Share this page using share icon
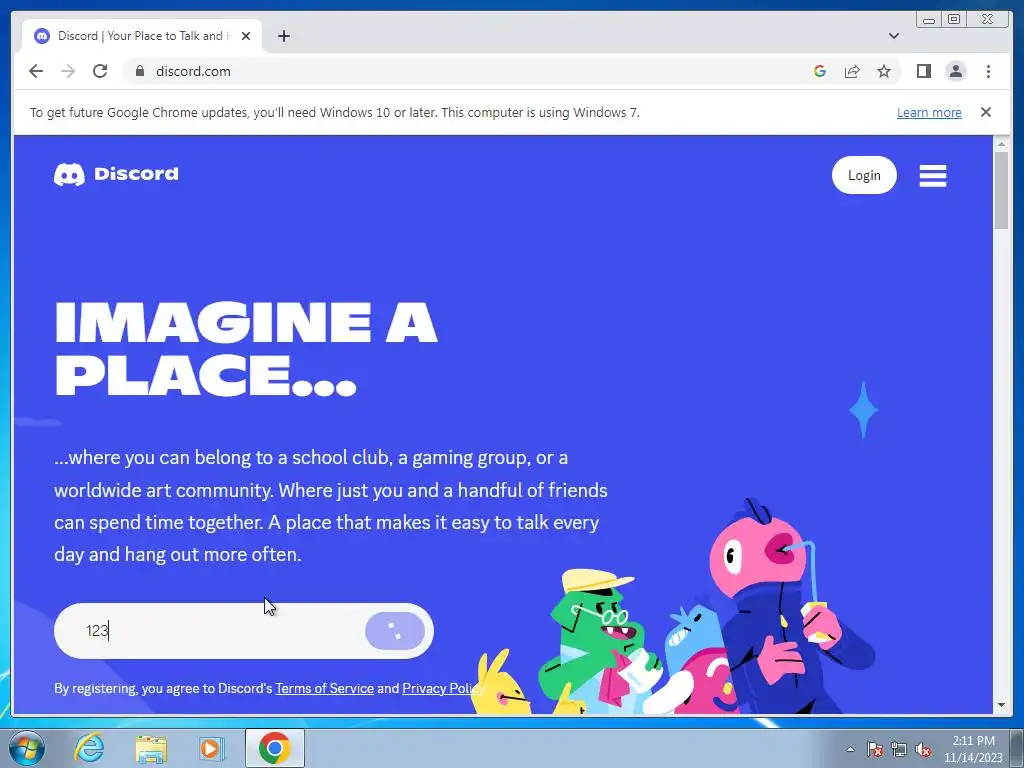Viewport: 1024px width, 768px height. tap(852, 71)
